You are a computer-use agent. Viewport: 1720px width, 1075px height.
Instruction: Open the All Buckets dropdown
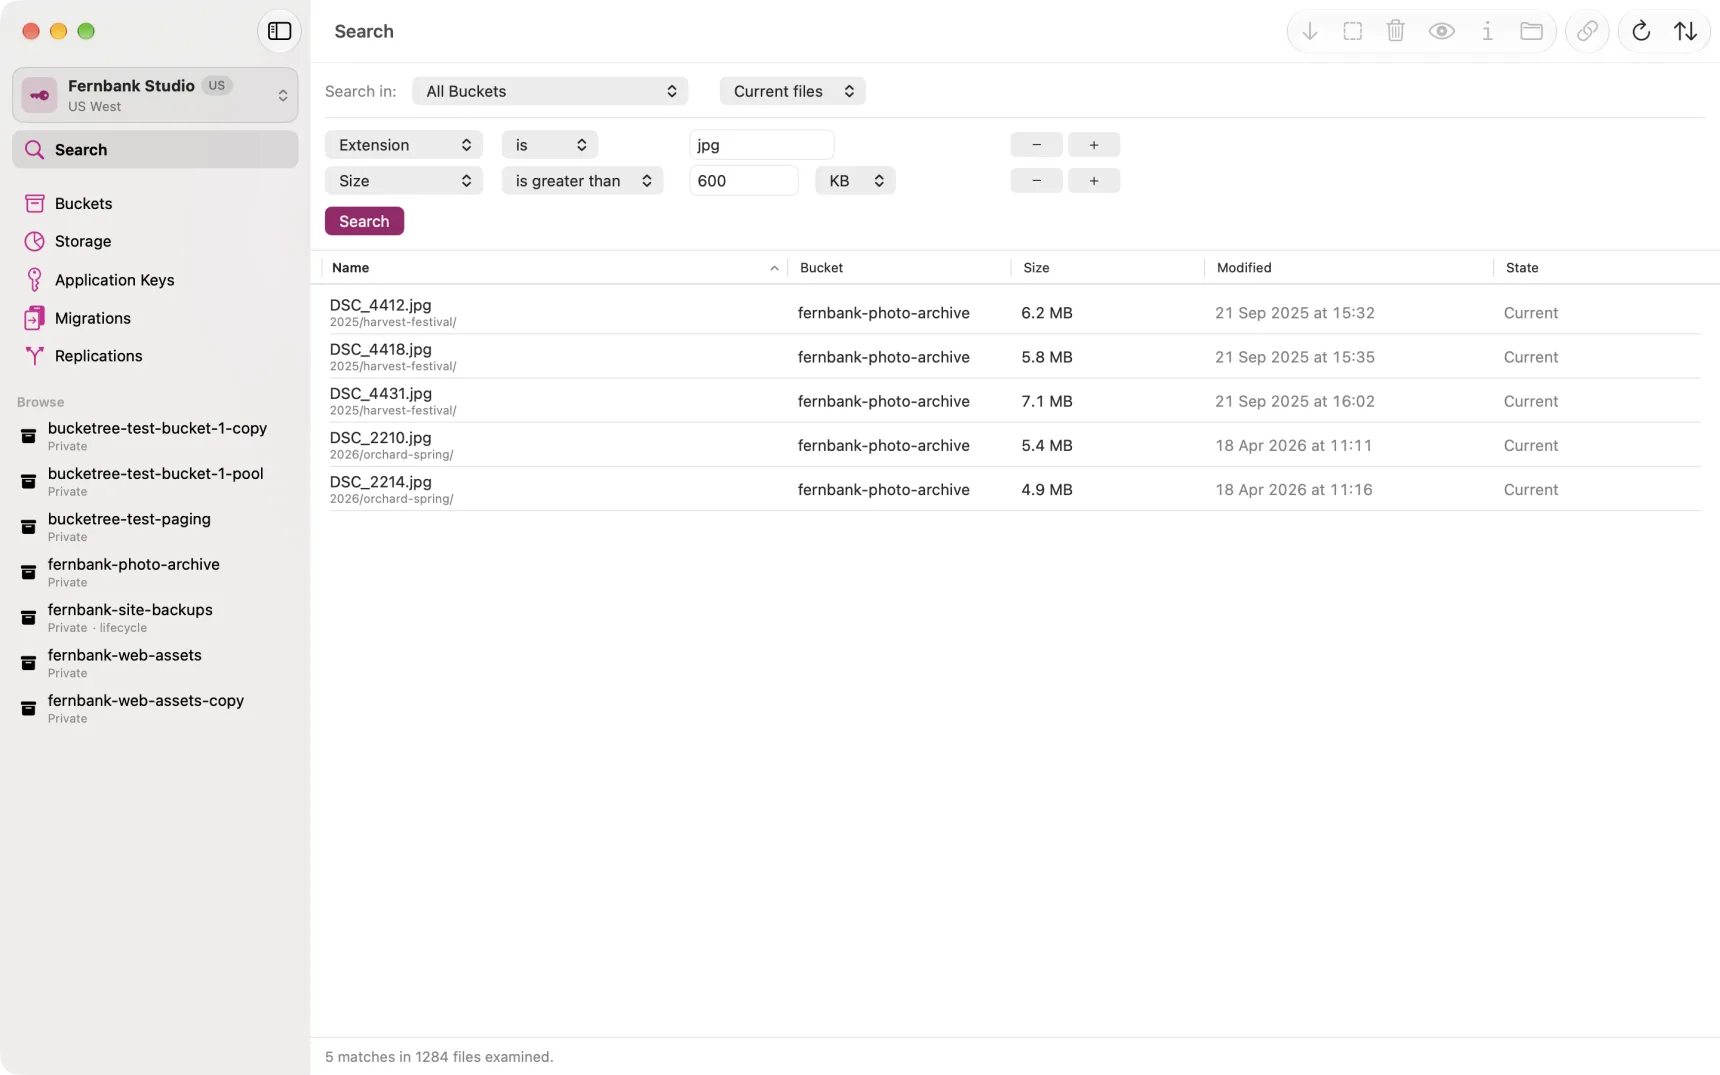click(x=550, y=91)
